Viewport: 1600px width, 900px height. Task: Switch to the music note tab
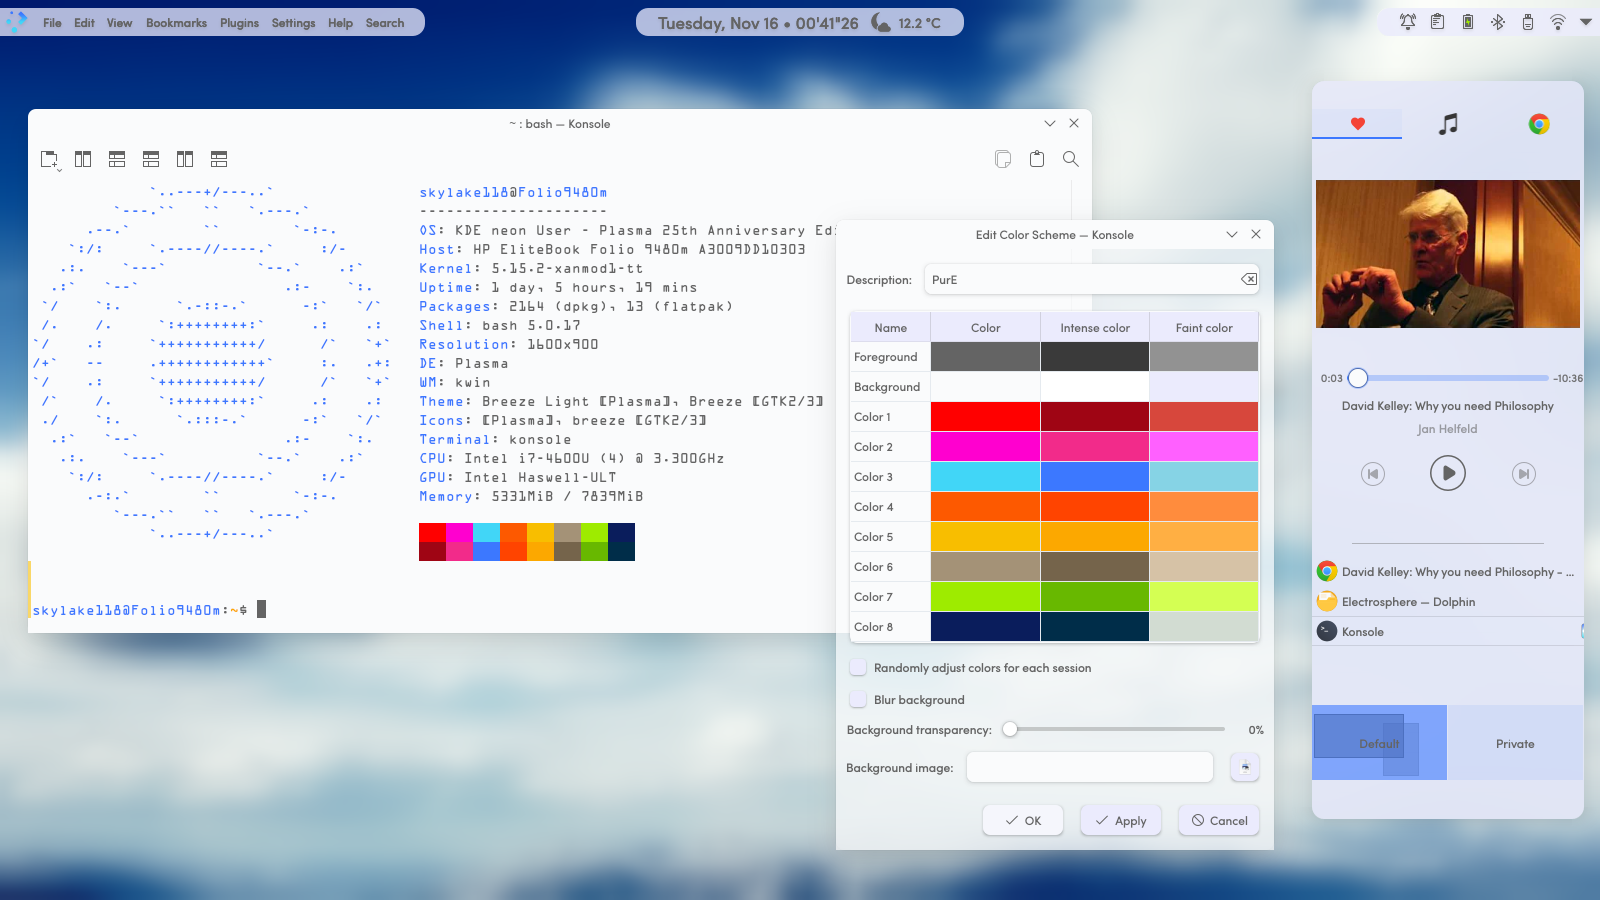point(1448,124)
